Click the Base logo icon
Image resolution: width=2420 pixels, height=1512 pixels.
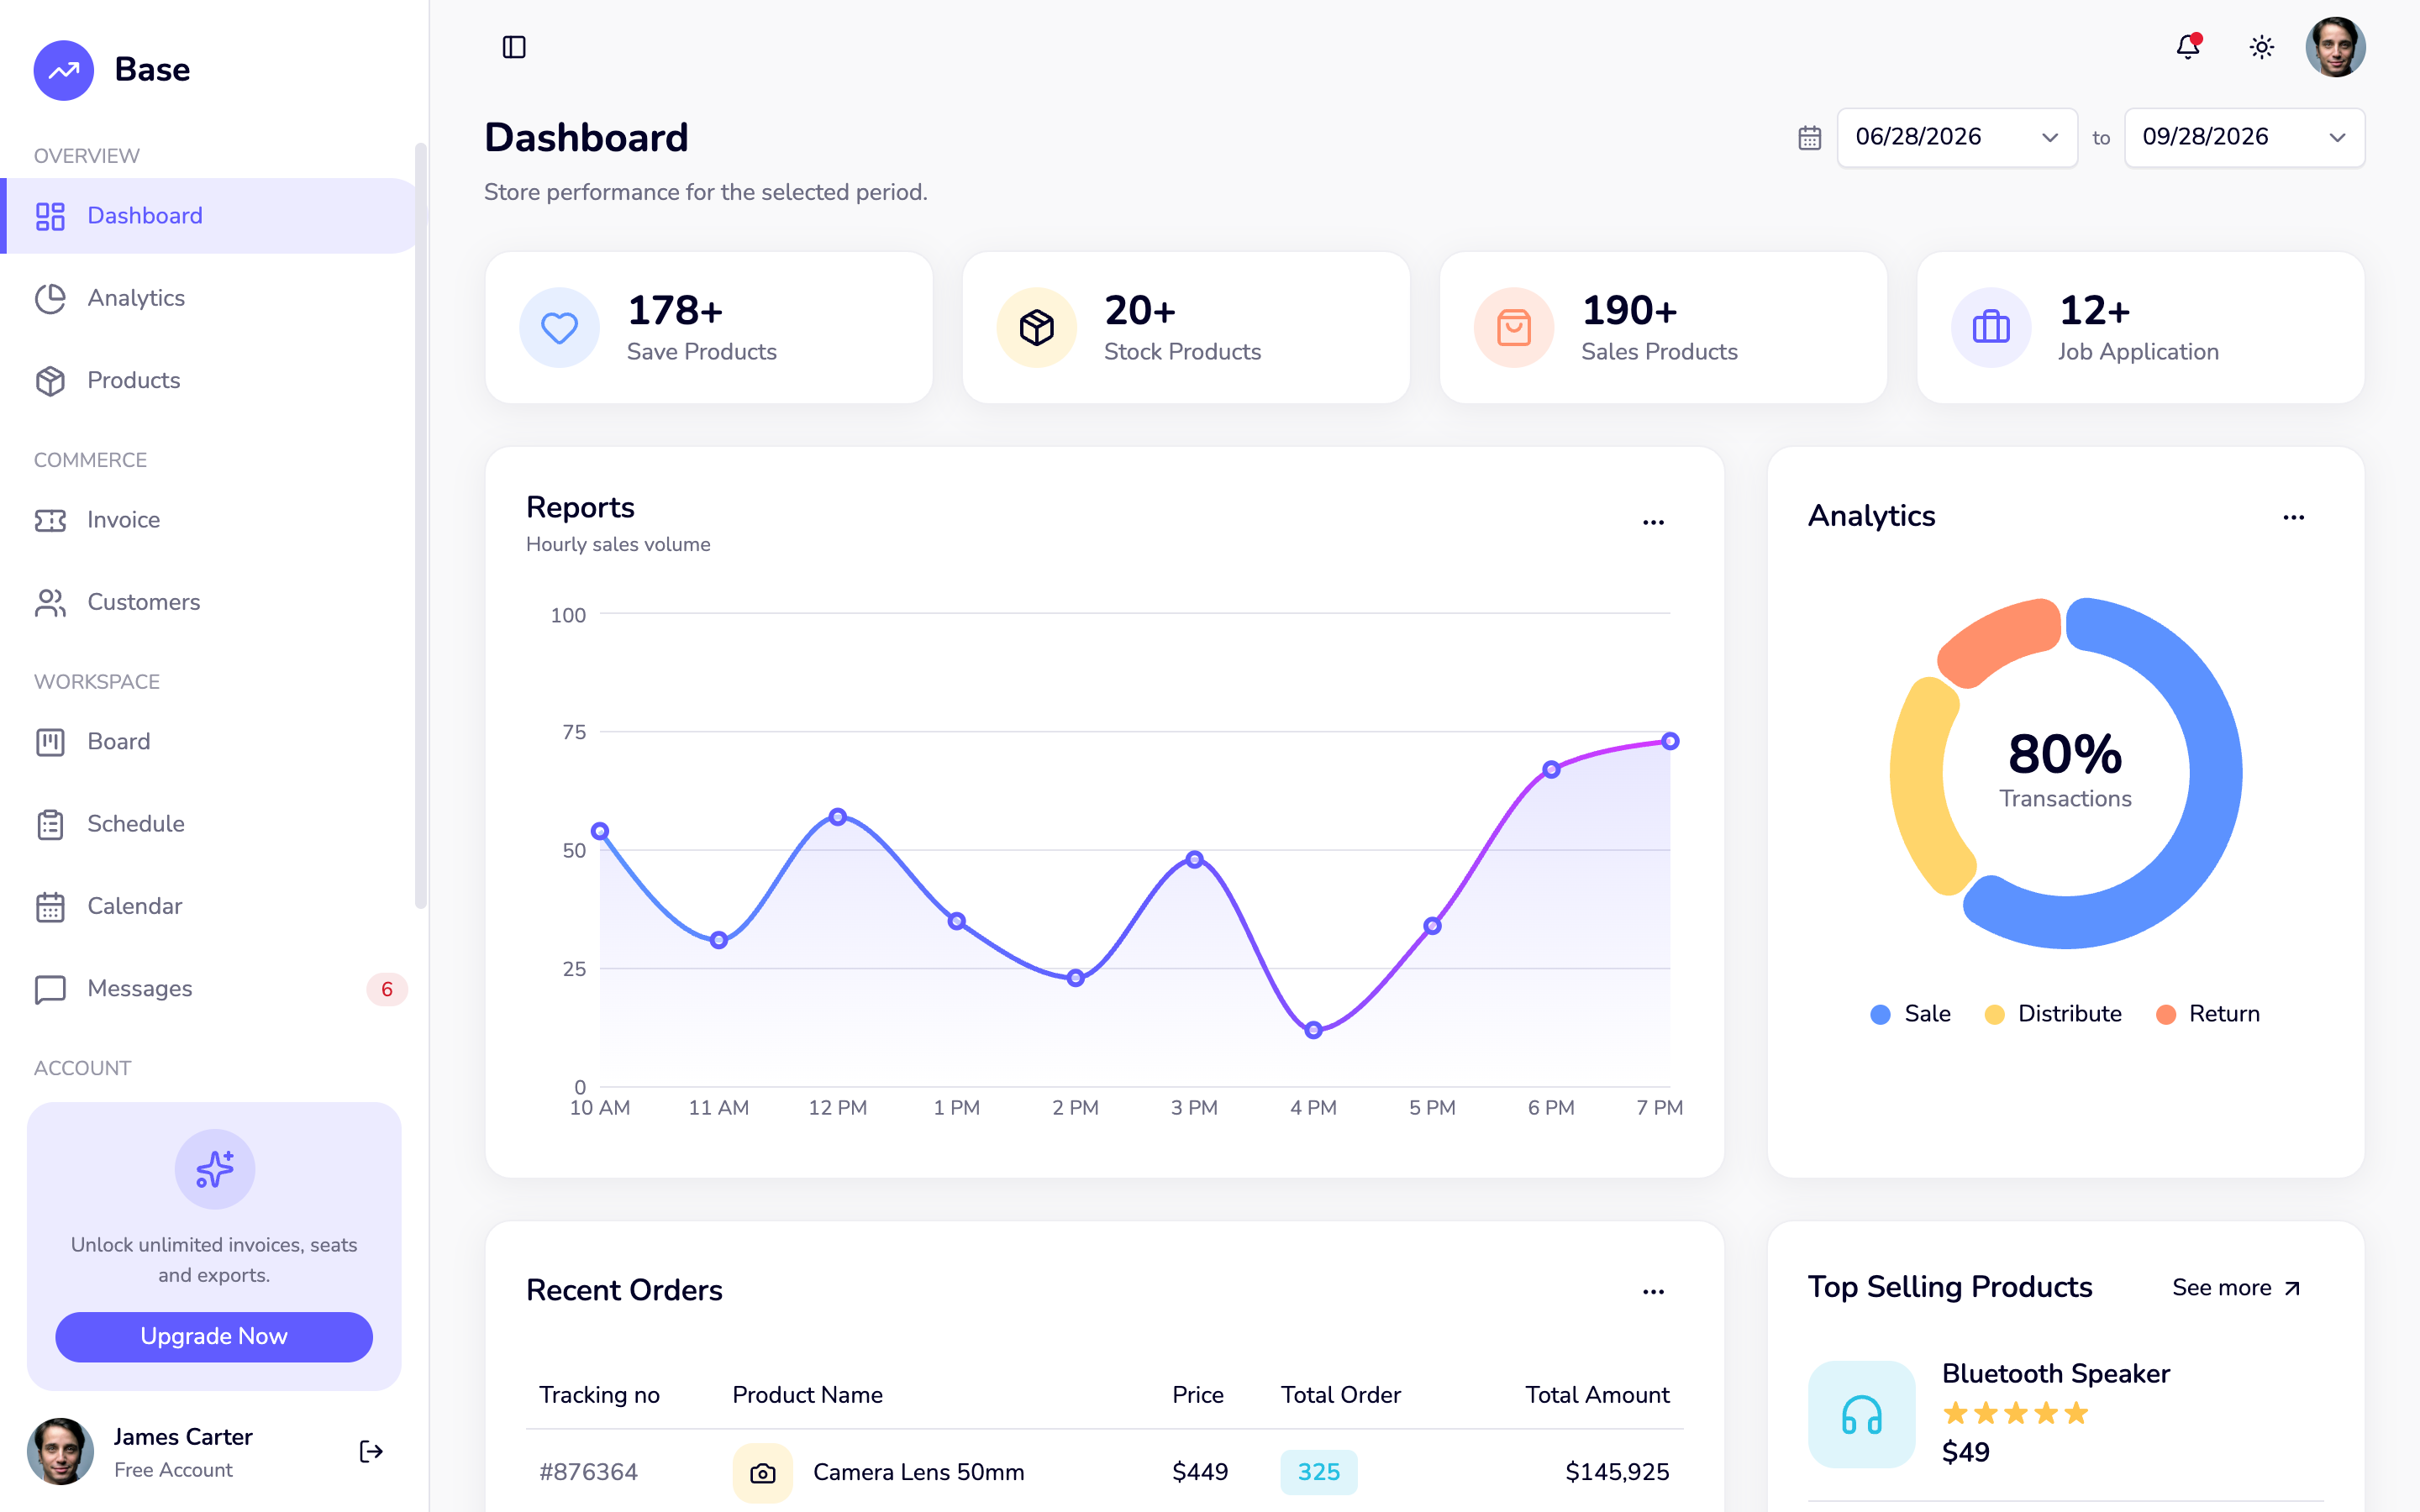pyautogui.click(x=64, y=70)
